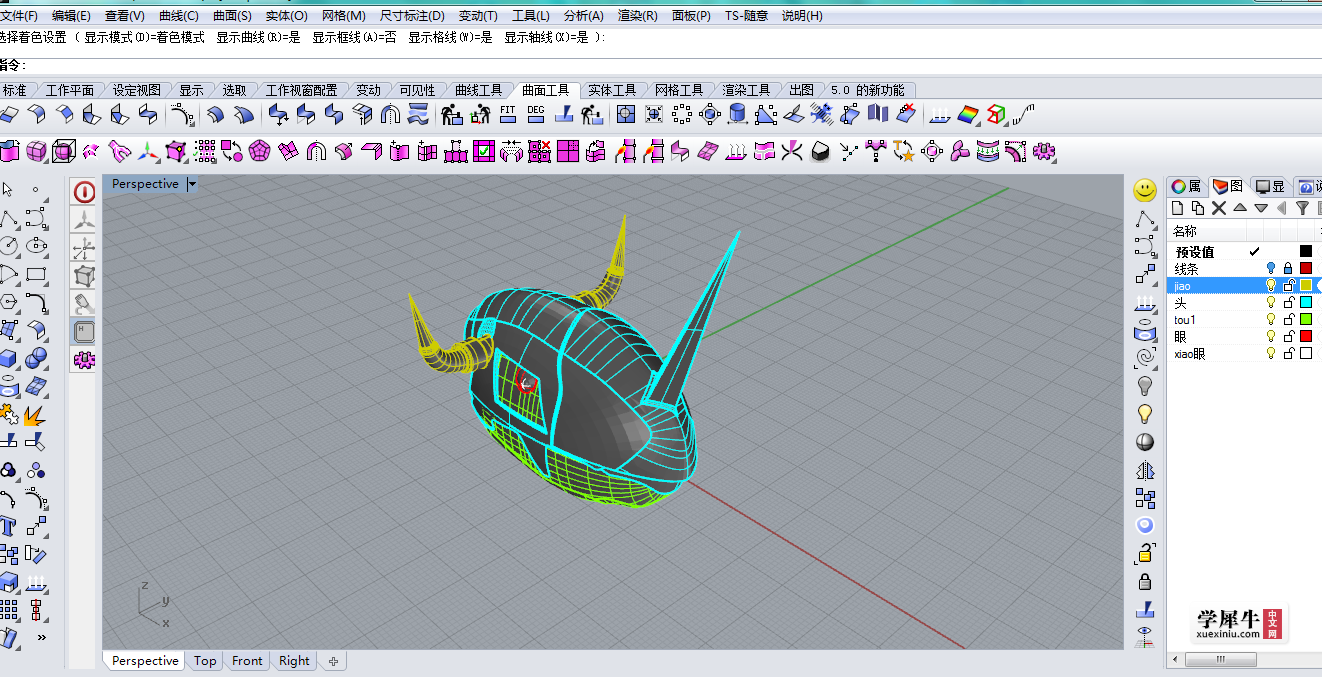Open 说明(H) help menu
Viewport: 1322px width, 677px height.
point(802,16)
